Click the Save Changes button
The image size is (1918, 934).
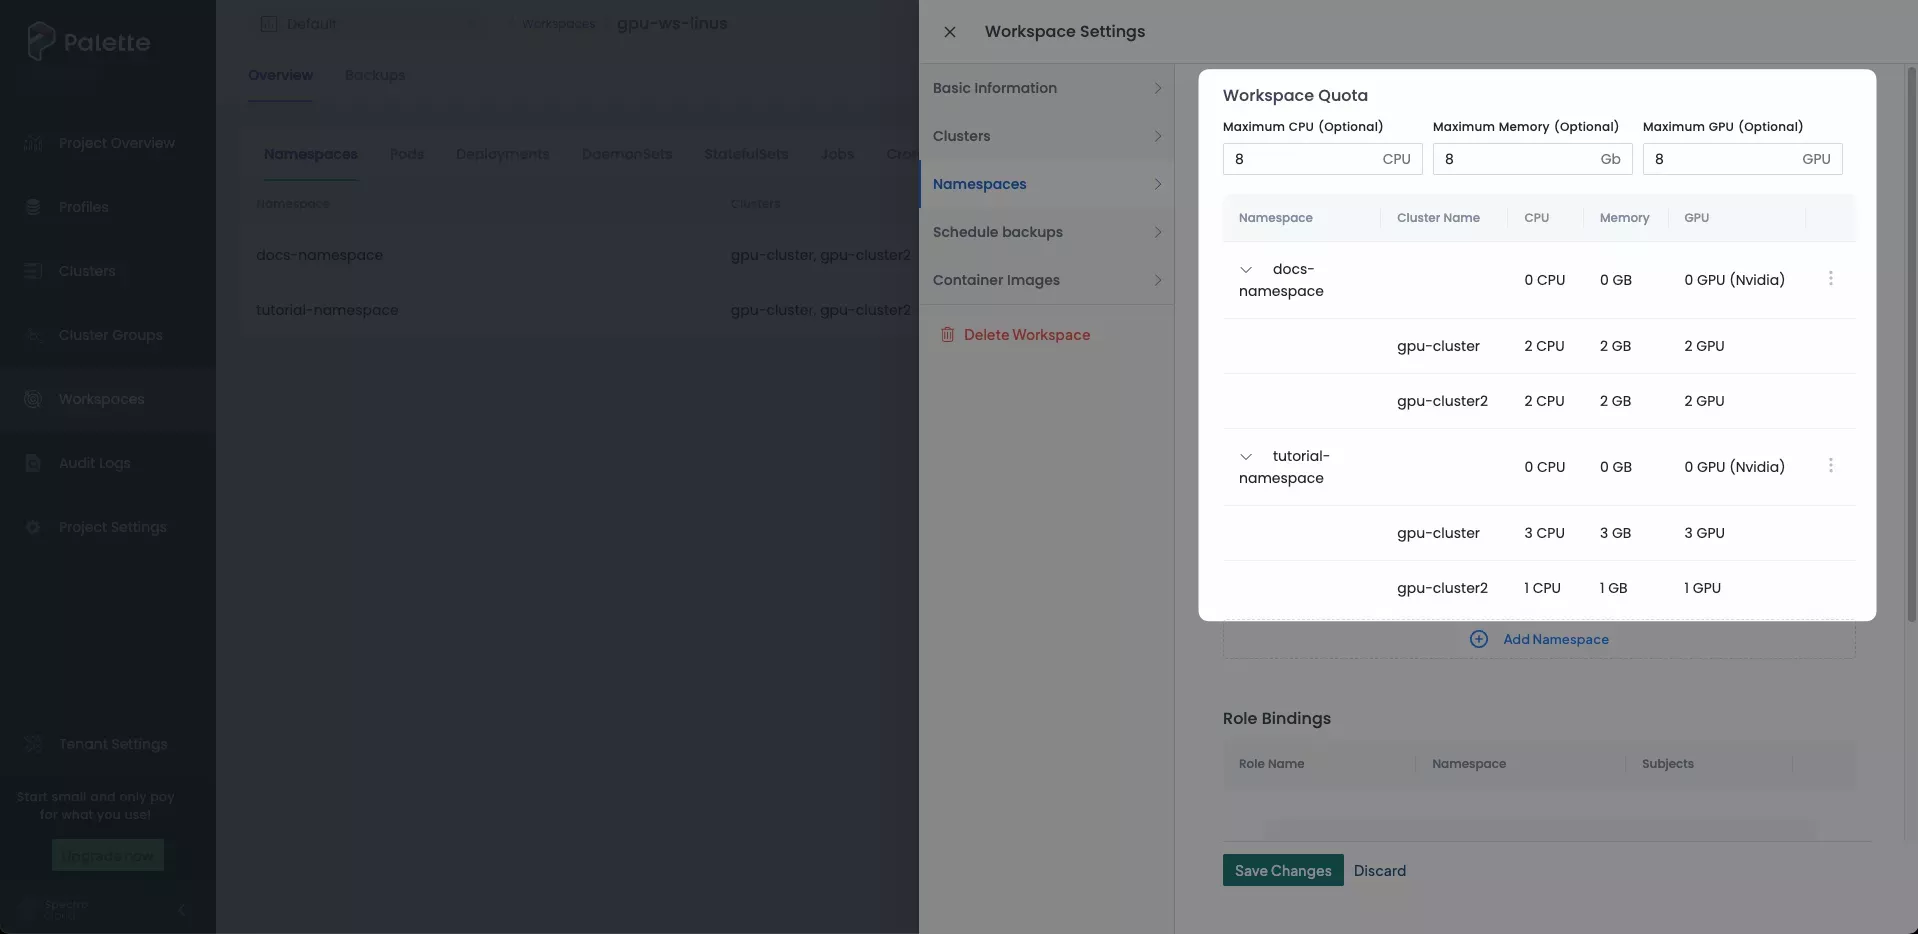[1282, 870]
